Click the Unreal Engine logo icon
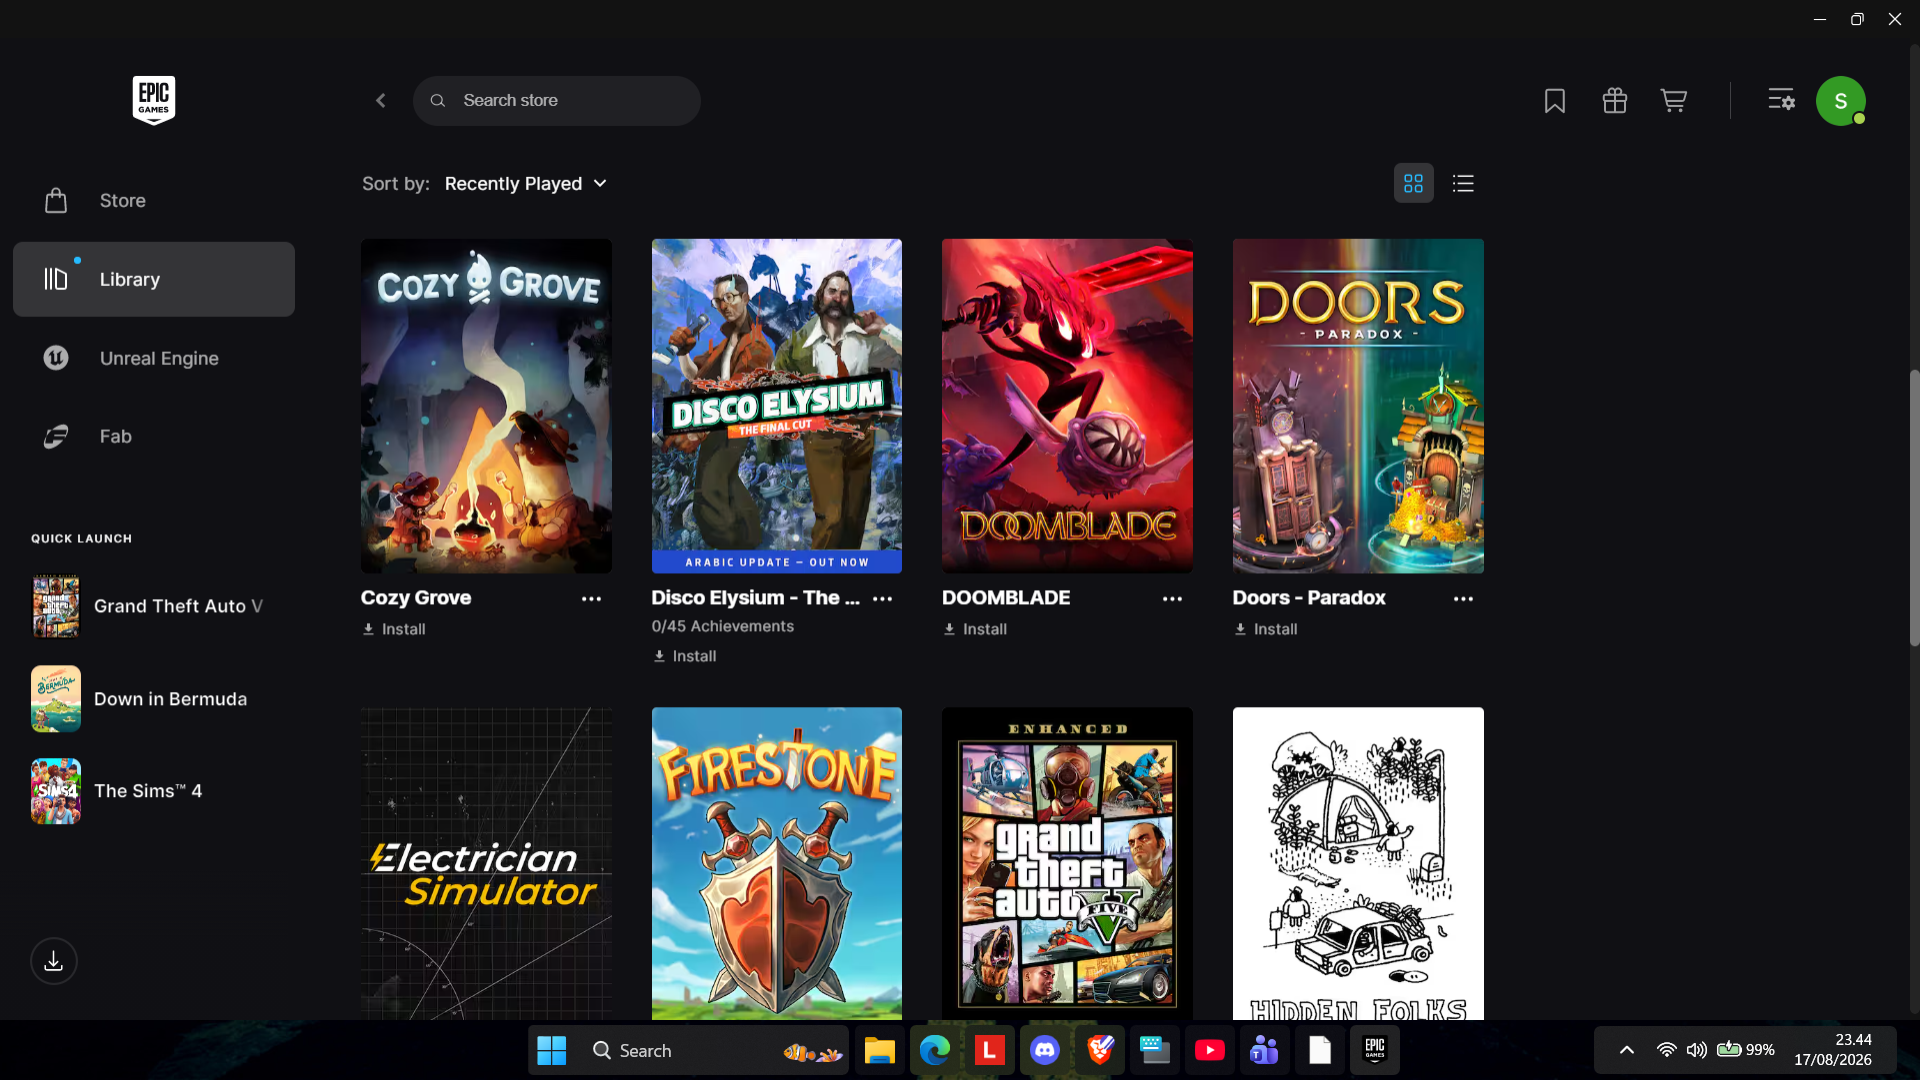 pos(56,358)
